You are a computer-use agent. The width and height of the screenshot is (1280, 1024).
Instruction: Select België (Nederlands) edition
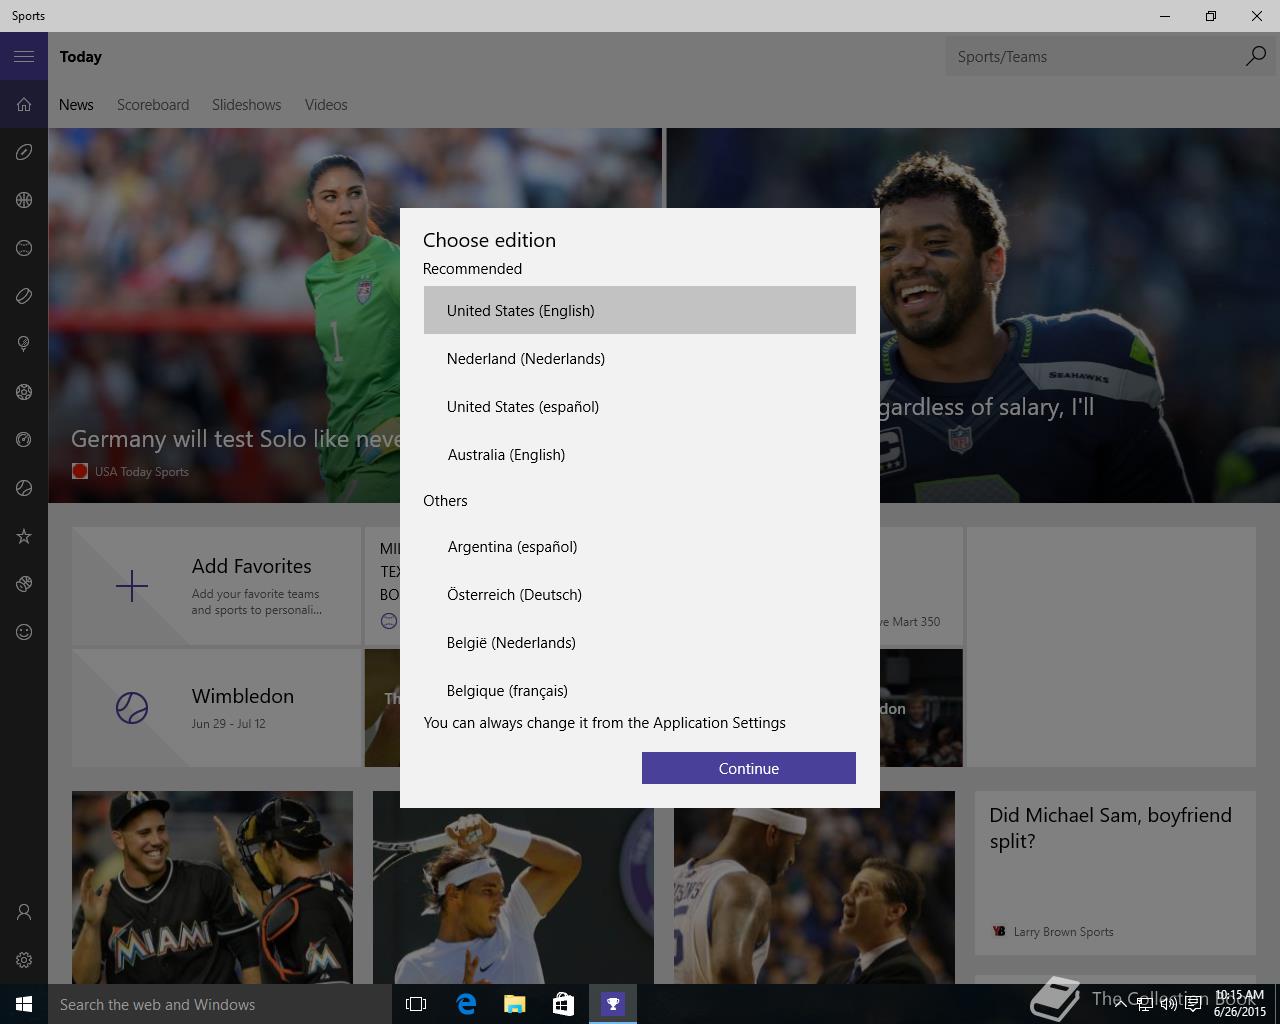(640, 642)
